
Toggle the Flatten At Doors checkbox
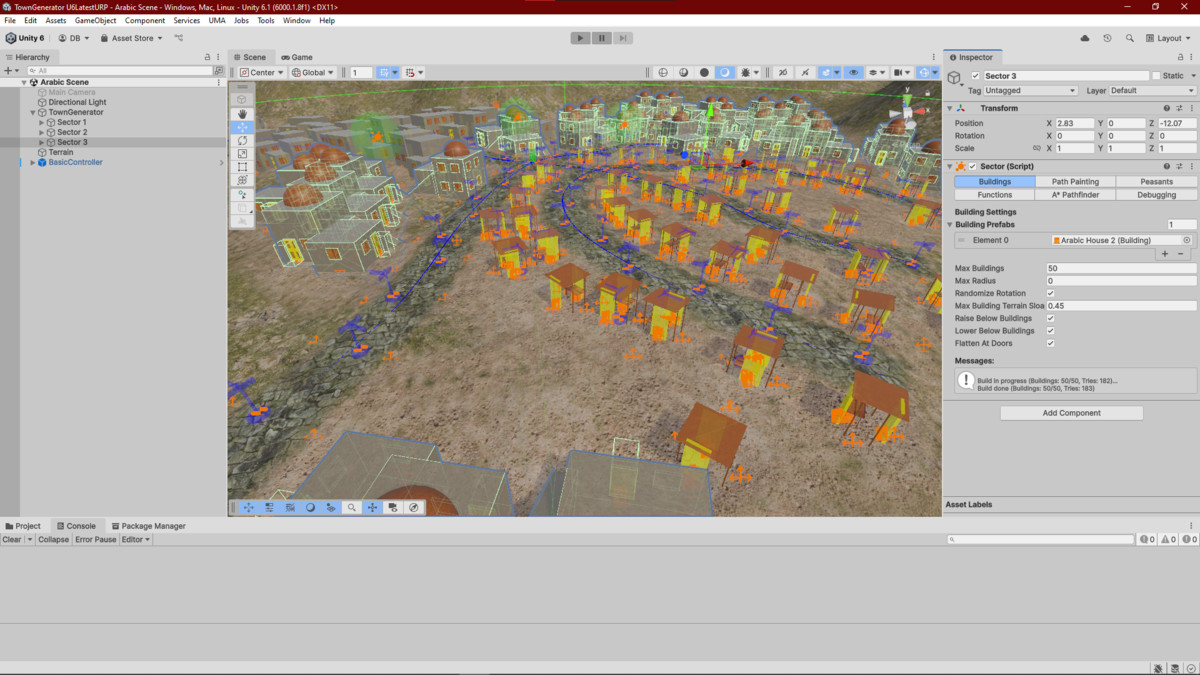click(x=1050, y=343)
